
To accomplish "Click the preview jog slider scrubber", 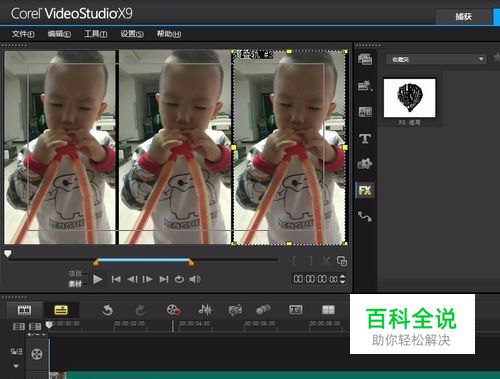I will coord(8,254).
